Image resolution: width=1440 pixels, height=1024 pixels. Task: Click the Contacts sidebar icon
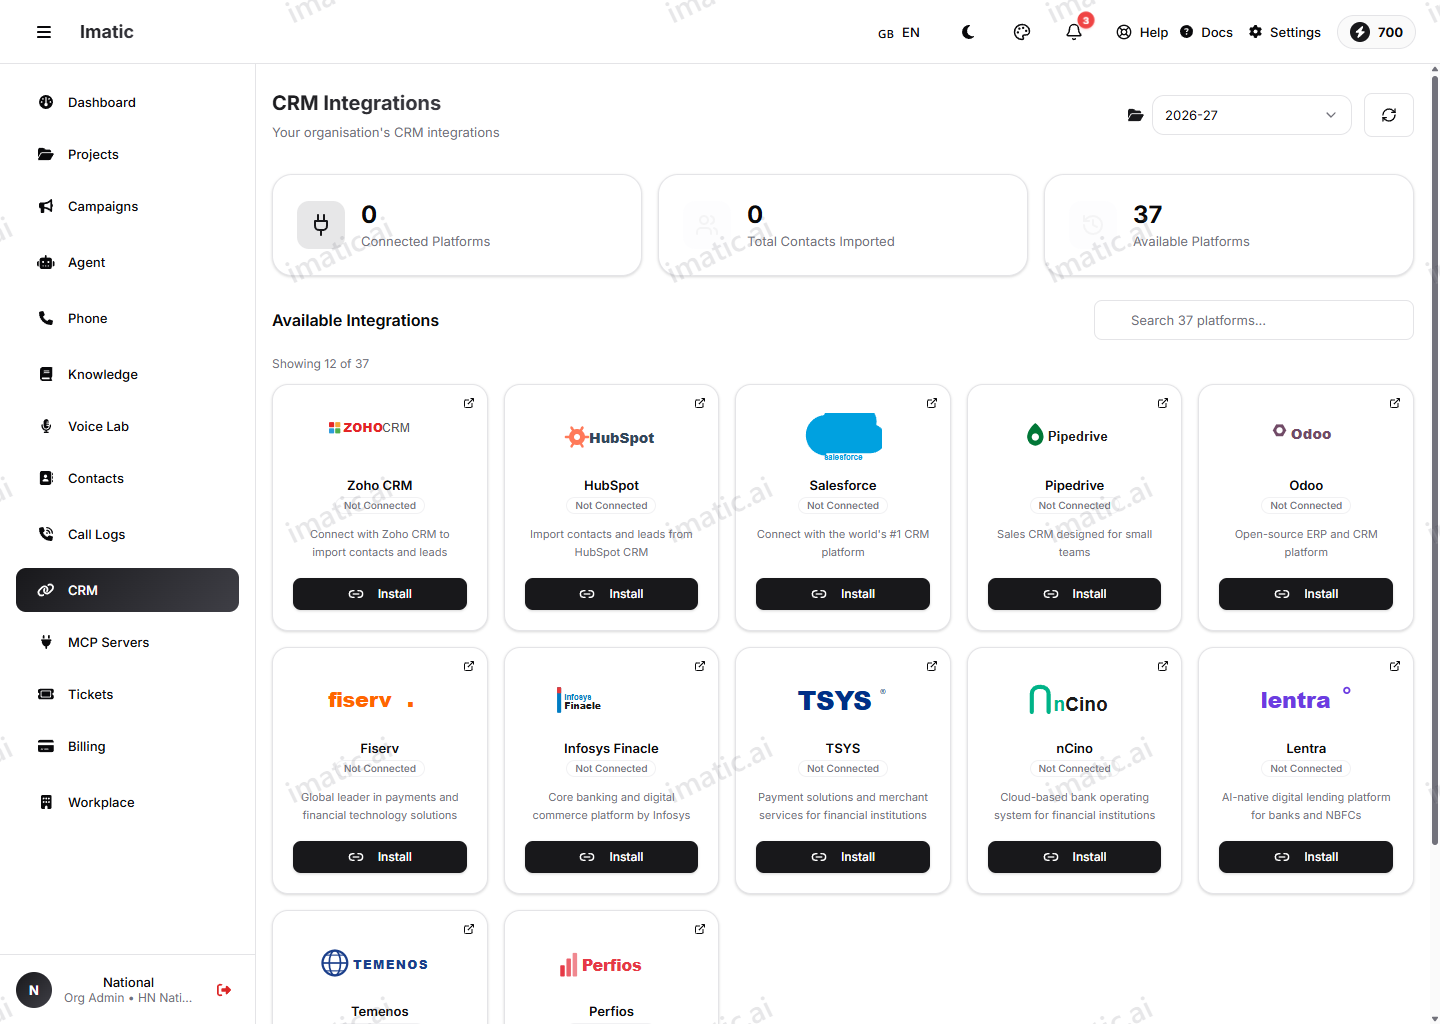coord(46,478)
